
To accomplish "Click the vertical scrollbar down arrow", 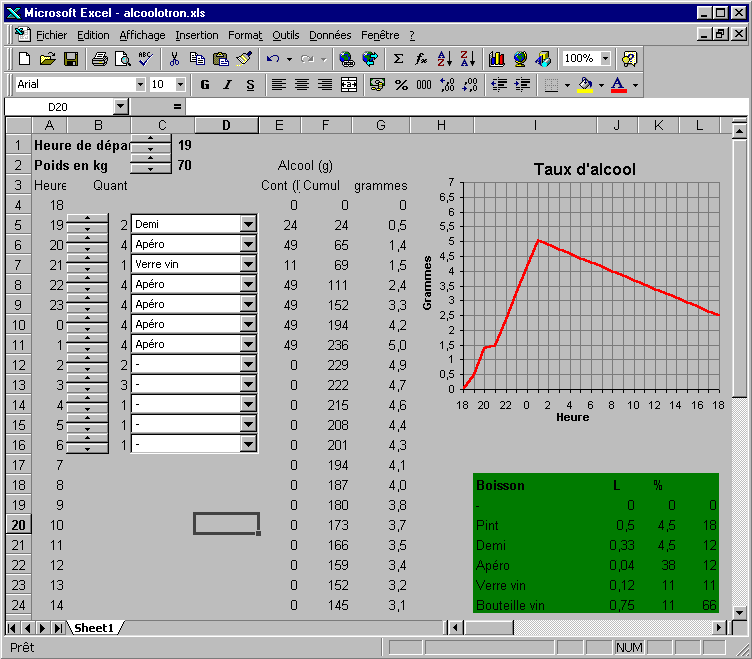I will click(x=739, y=612).
